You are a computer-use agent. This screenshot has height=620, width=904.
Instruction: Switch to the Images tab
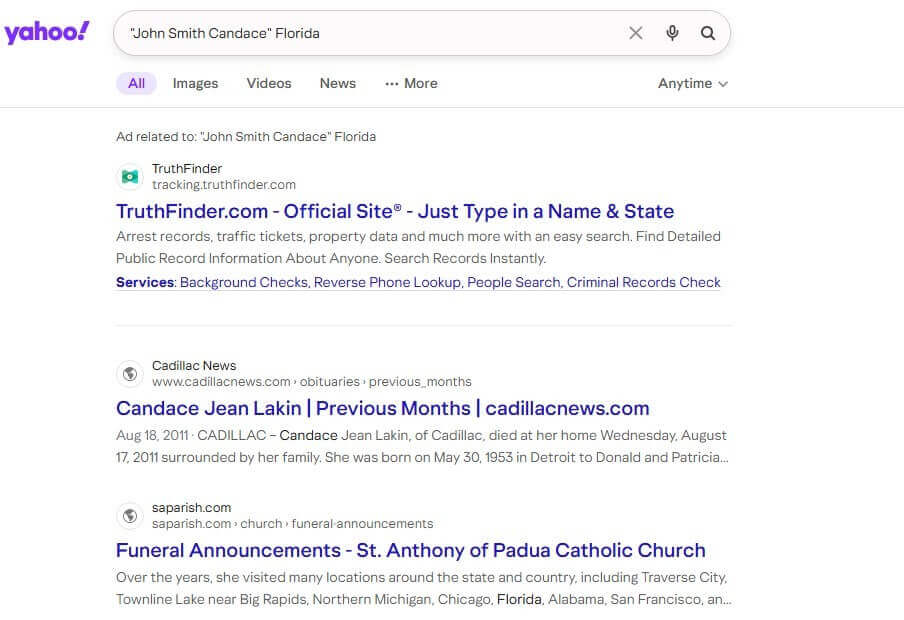pyautogui.click(x=195, y=83)
